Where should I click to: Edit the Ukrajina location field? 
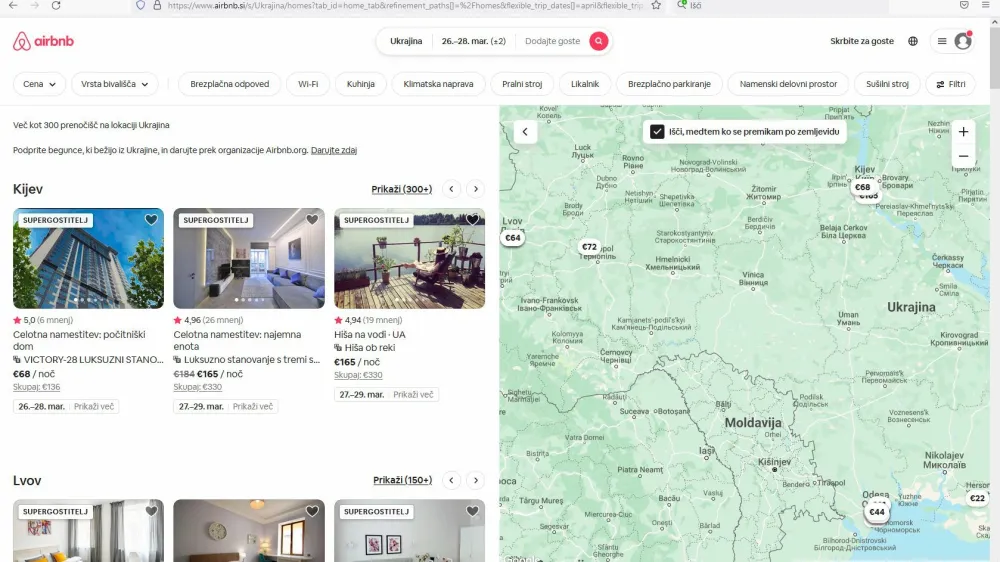point(406,41)
